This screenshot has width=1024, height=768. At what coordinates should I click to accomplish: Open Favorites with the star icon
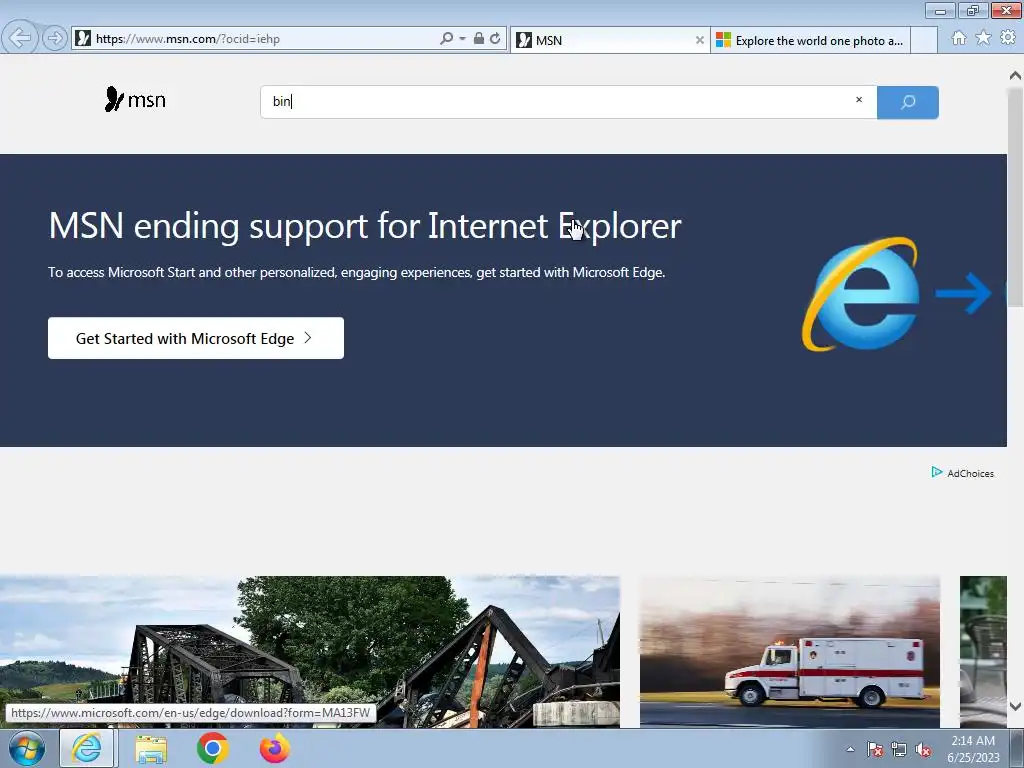point(983,39)
